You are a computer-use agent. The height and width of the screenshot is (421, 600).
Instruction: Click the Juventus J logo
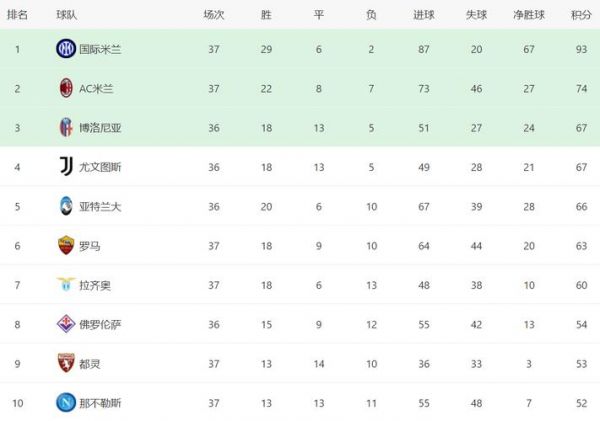click(66, 166)
